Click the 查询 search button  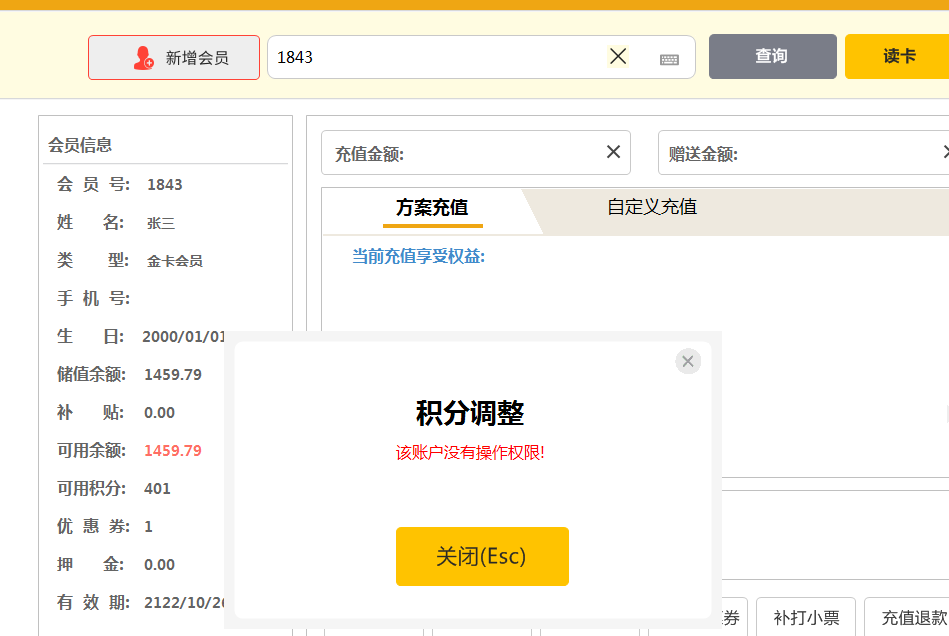coord(772,57)
